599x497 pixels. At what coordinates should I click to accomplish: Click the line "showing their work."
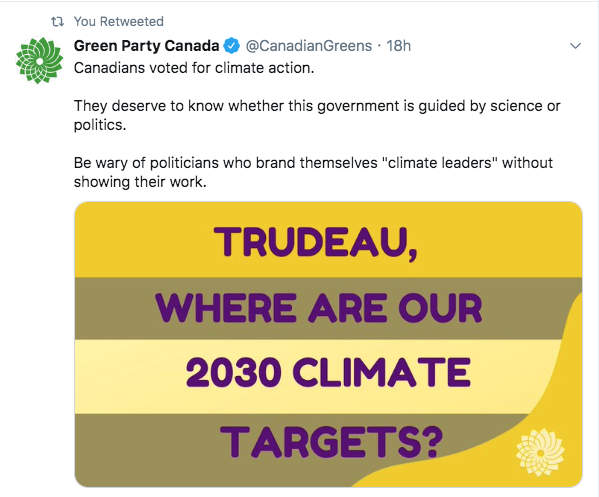point(140,182)
